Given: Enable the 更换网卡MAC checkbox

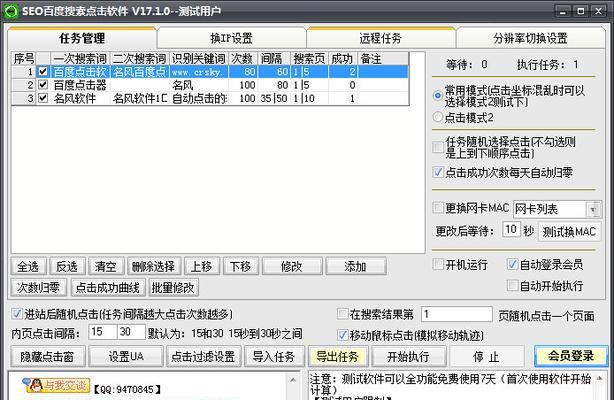Looking at the screenshot, I should tap(438, 208).
